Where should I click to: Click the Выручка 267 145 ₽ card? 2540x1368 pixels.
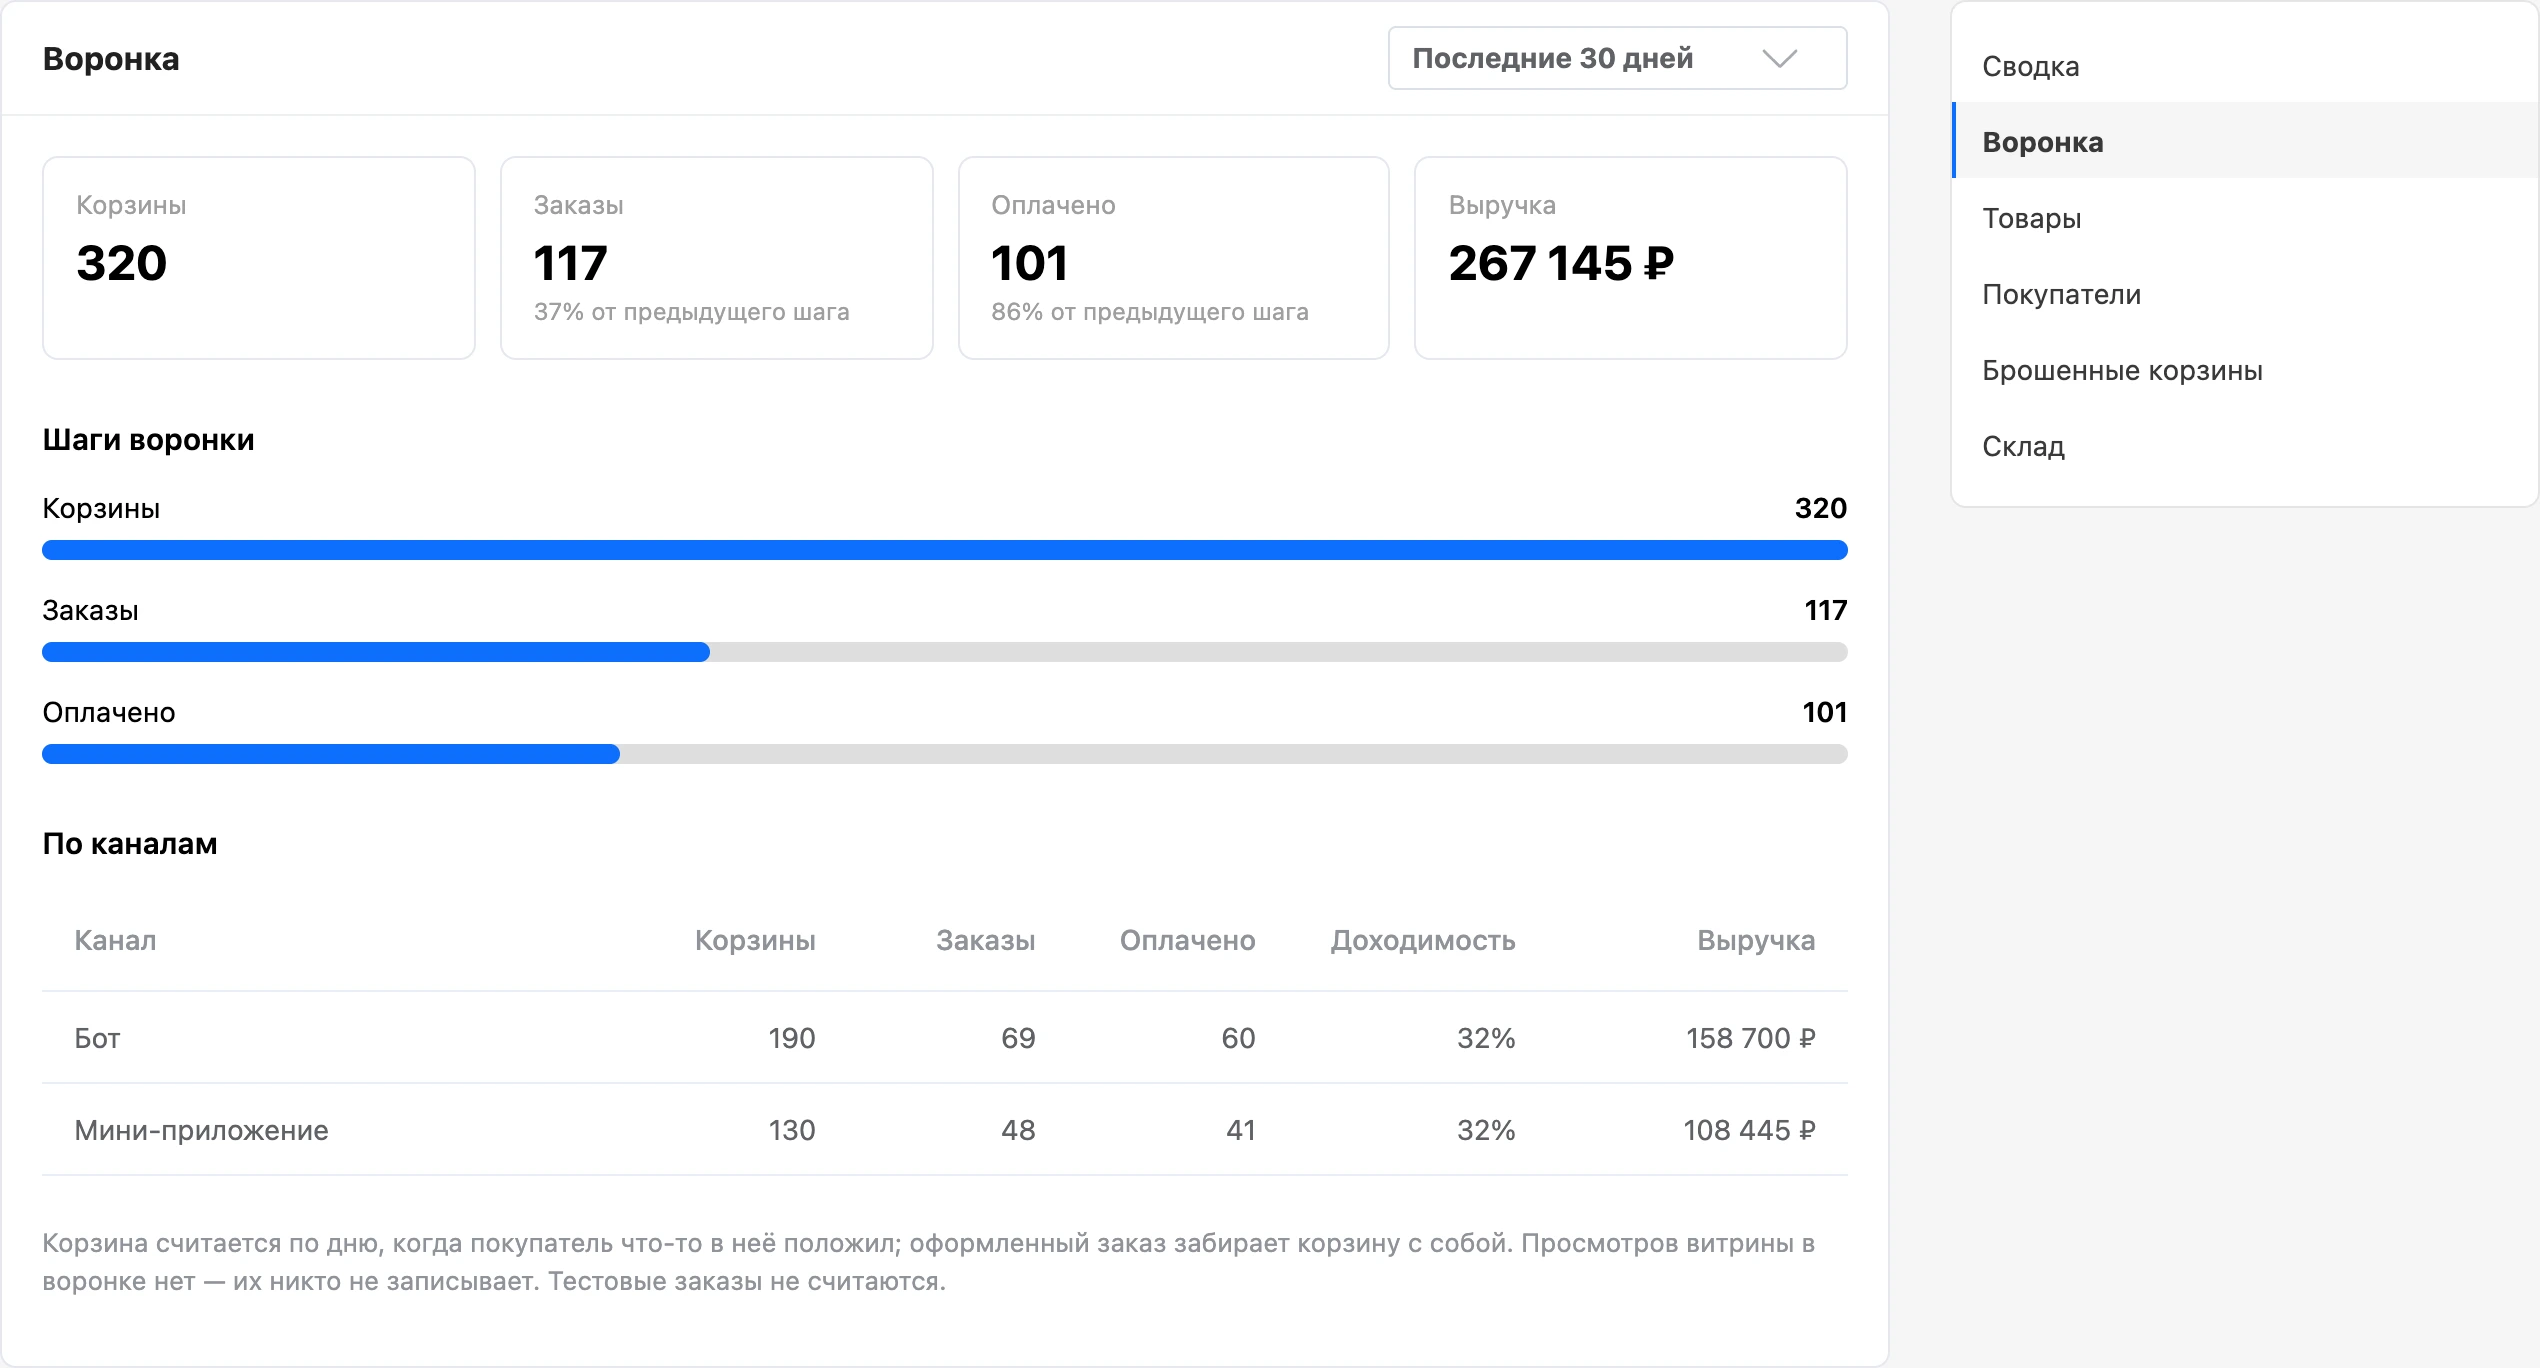pyautogui.click(x=1631, y=258)
